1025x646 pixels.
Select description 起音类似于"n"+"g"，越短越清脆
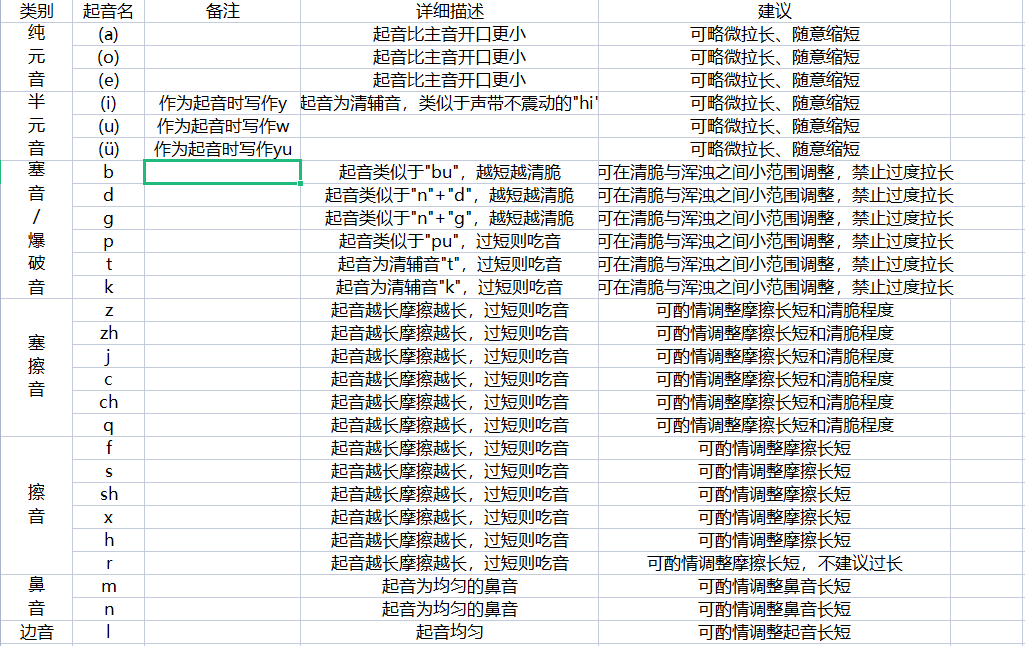coord(449,218)
